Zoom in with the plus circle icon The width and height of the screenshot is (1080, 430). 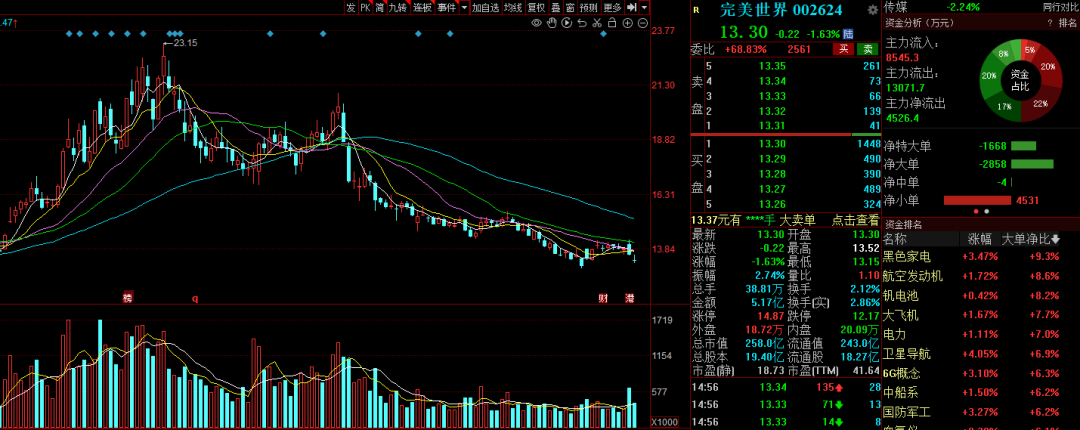pos(627,23)
